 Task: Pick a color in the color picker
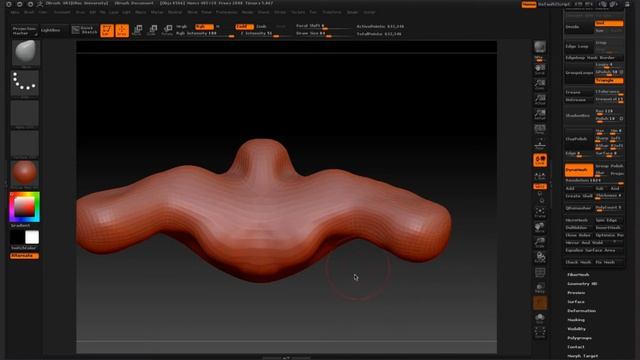tap(24, 207)
